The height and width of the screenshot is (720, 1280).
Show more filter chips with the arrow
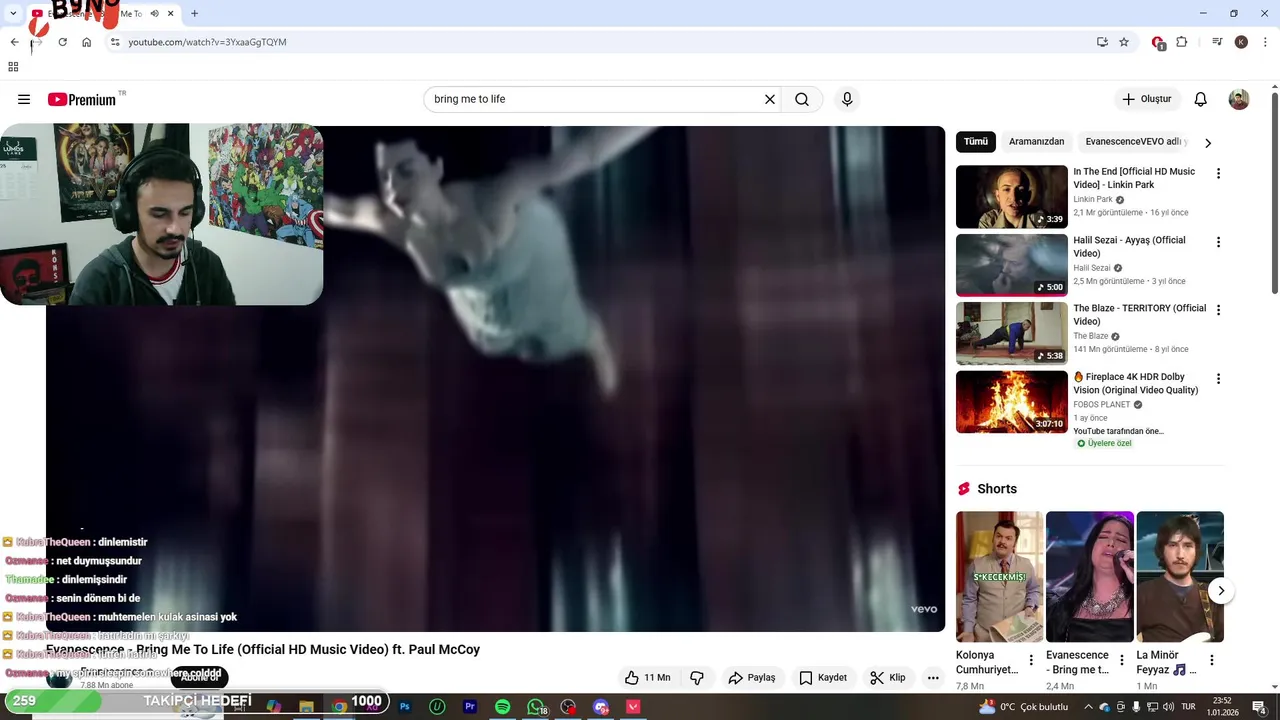(x=1208, y=143)
